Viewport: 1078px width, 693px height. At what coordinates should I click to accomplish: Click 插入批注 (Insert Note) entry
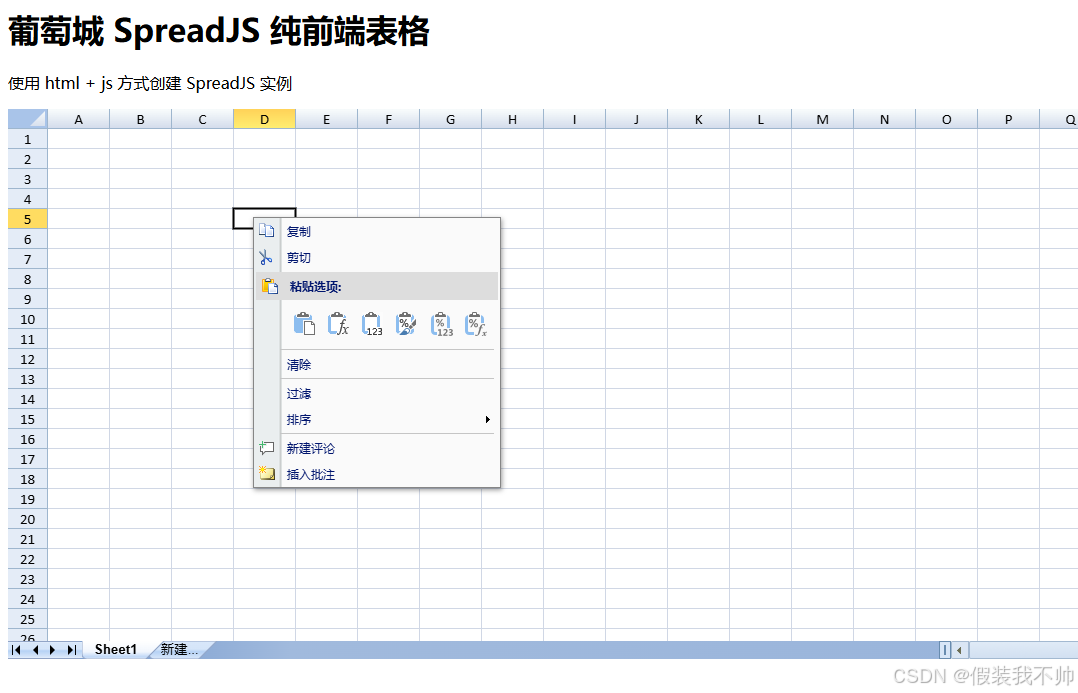coord(377,474)
